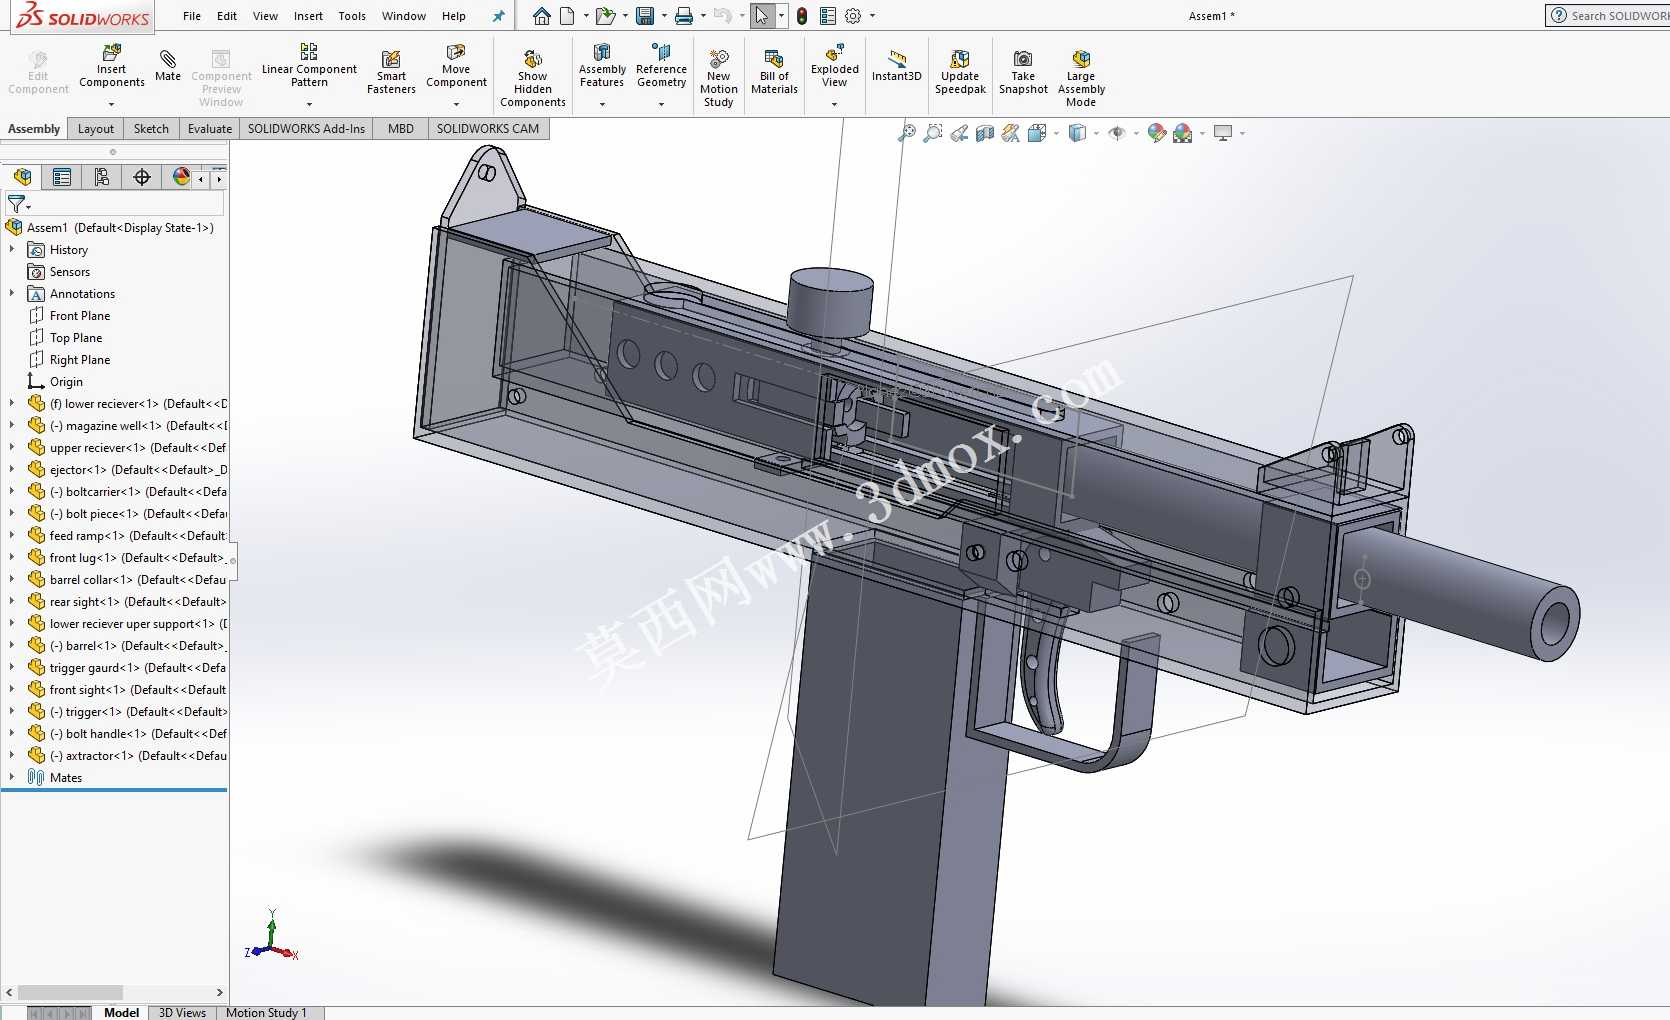Open the Save dropdown arrow

click(x=664, y=16)
